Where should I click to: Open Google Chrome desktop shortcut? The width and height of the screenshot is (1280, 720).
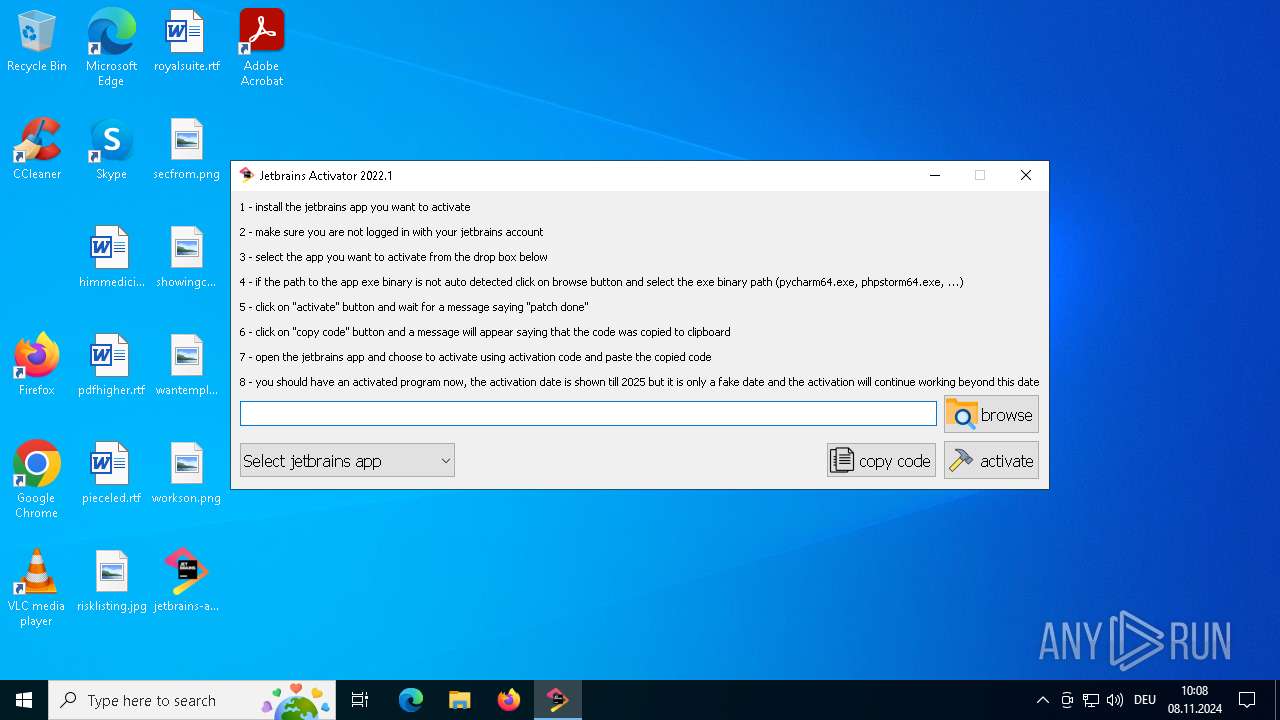37,480
